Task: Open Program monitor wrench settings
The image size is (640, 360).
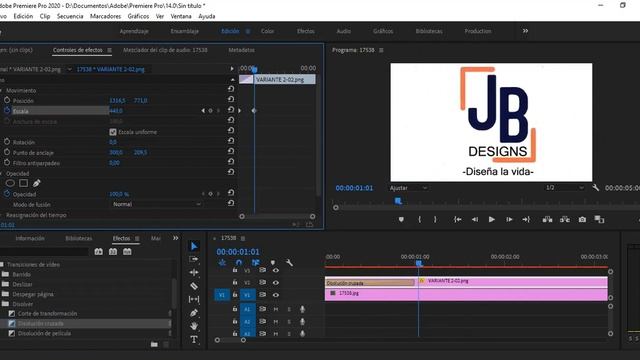Action: coord(596,188)
